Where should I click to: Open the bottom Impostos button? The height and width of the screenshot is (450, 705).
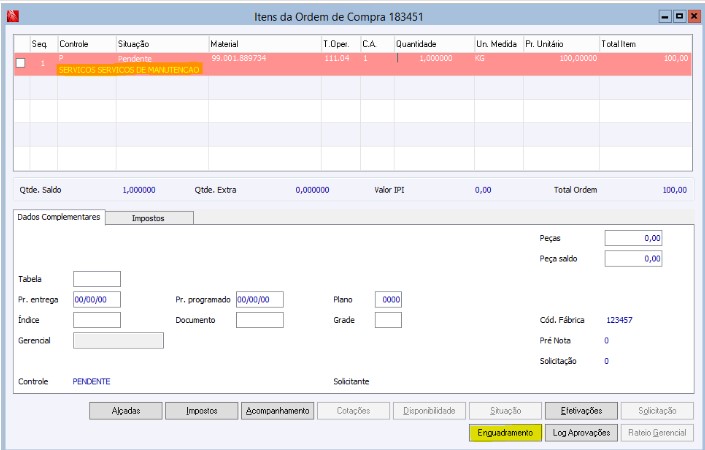[201, 410]
